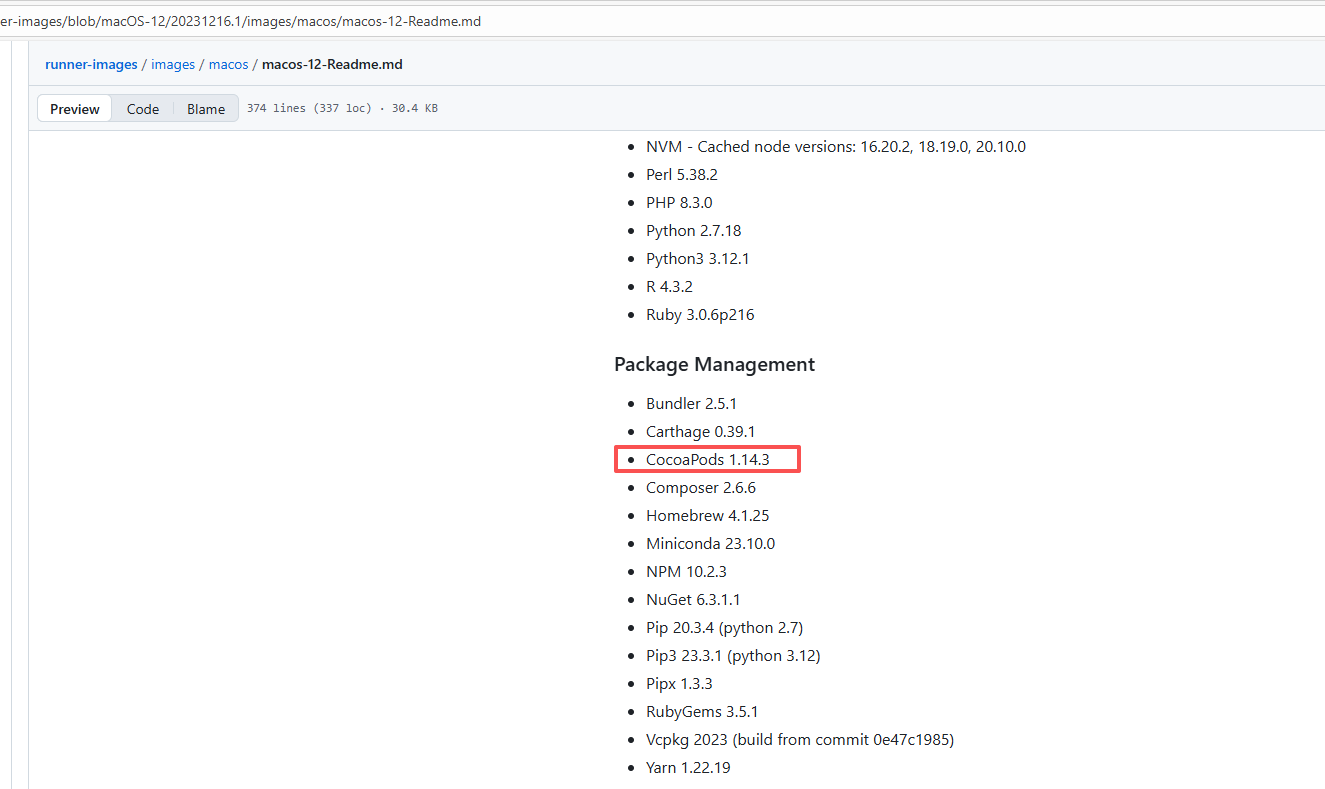Click the highlighted CocoaPods 1.14.3 entry

[707, 460]
